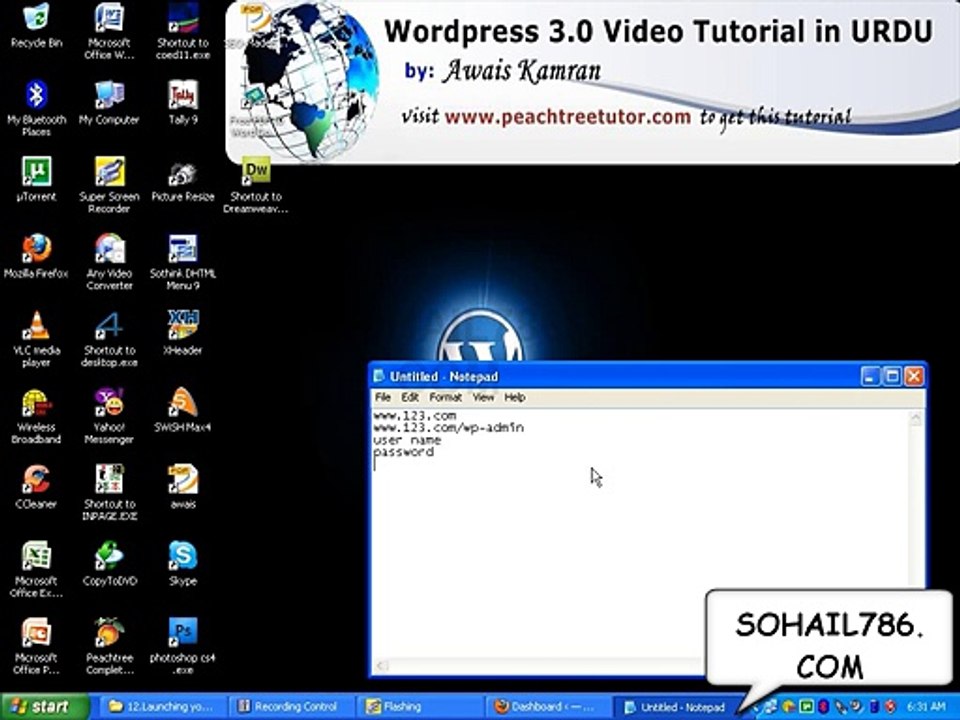Click the Notepad title bar icon
960x720 pixels.
(x=380, y=376)
